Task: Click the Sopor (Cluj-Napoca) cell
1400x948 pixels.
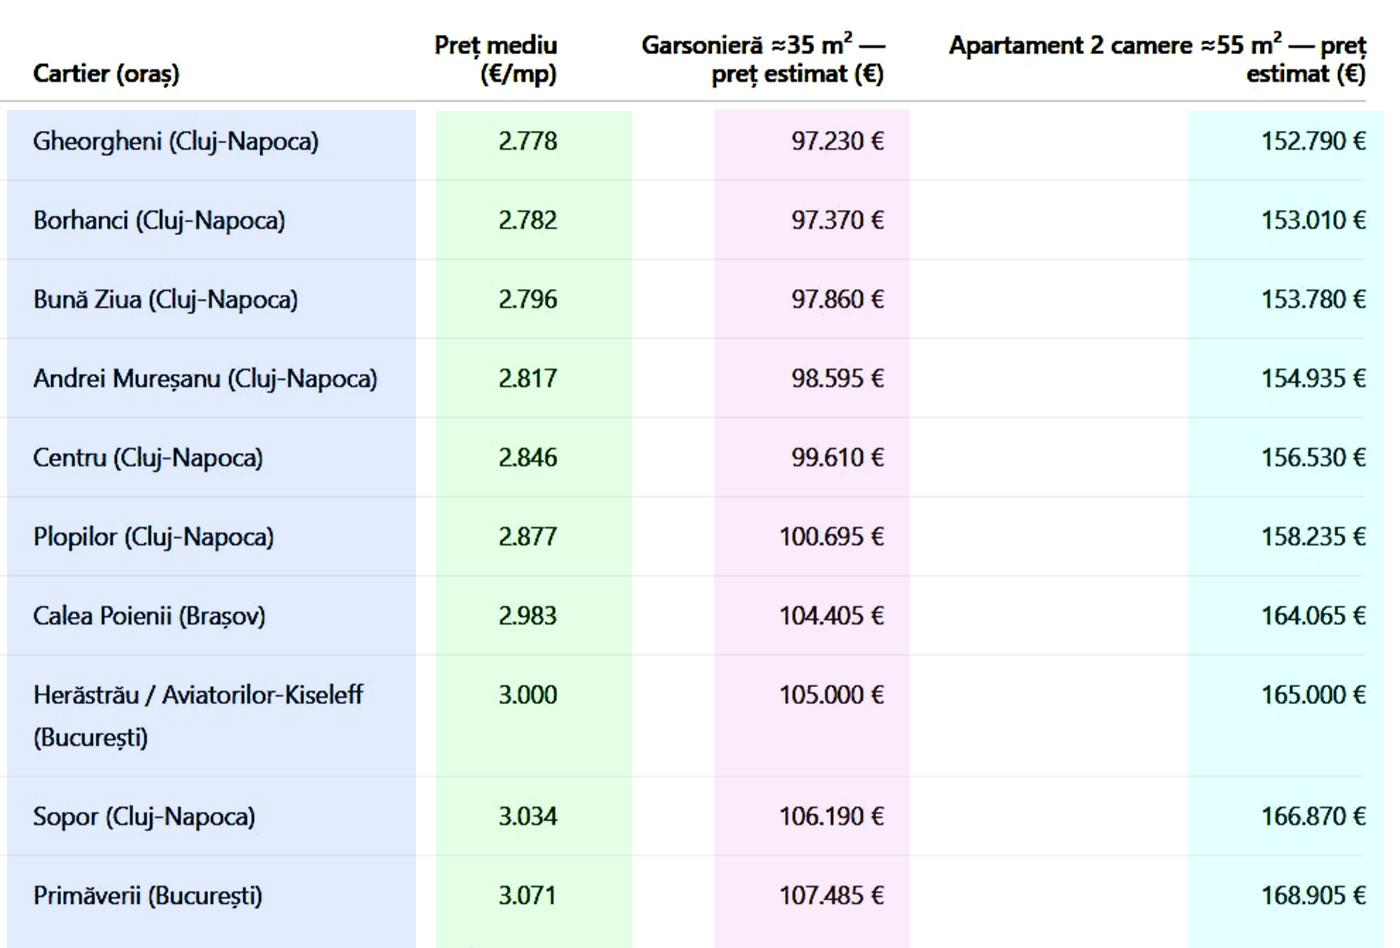Action: coord(144,816)
